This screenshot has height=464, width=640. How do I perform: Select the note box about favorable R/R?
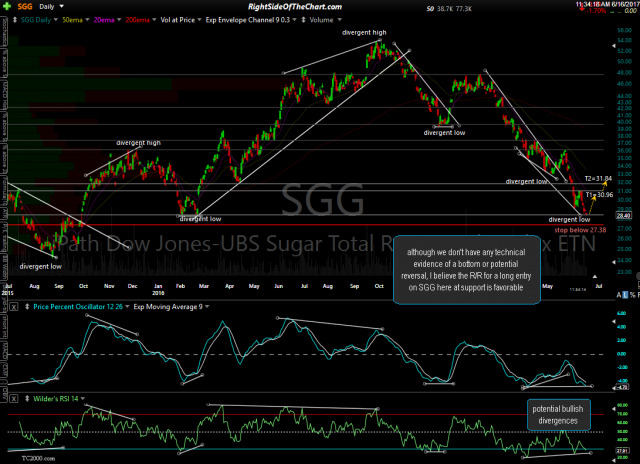[467, 270]
